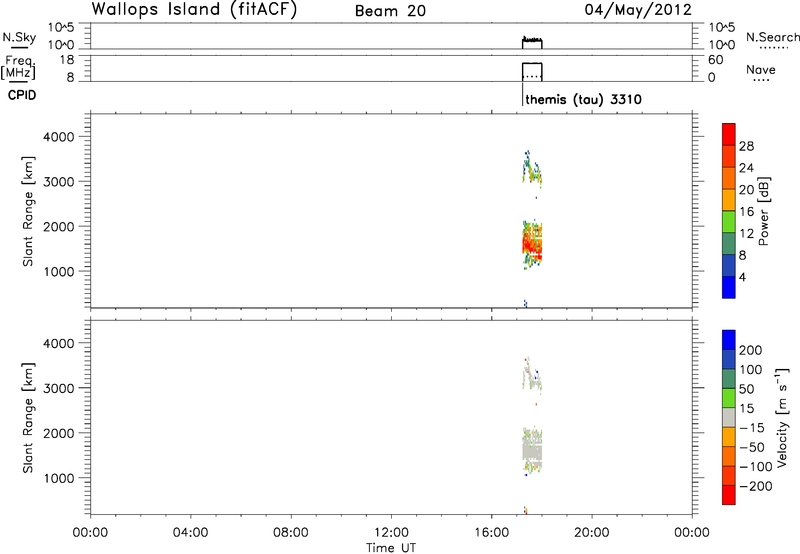Pick the bright blue velocity segment above 200
Viewport: 800px width, 554px height.
[x=729, y=340]
